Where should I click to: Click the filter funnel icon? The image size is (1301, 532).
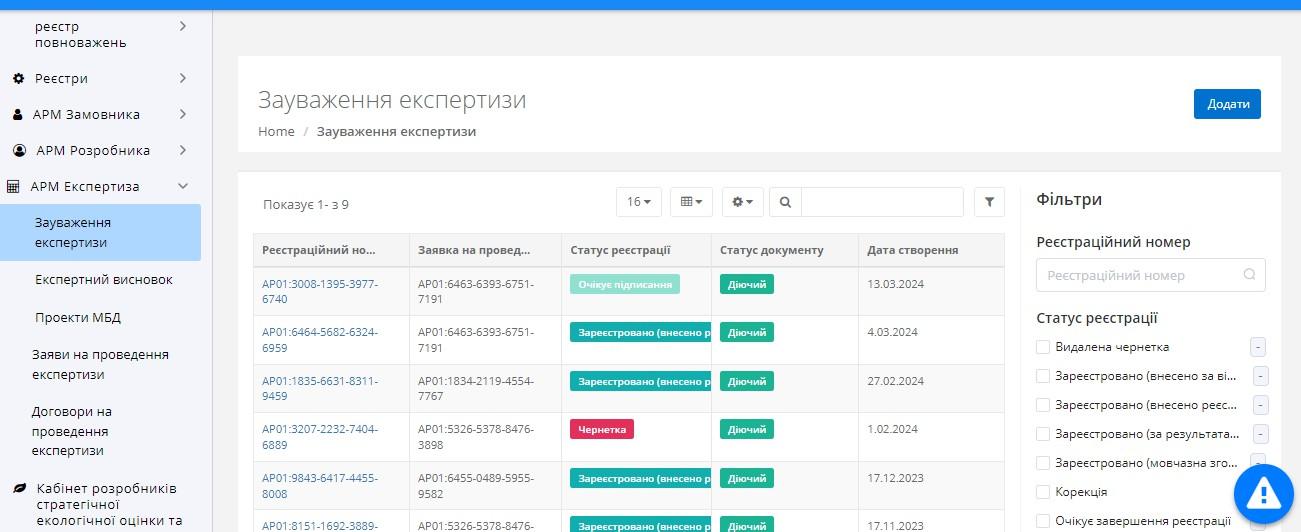pos(989,202)
